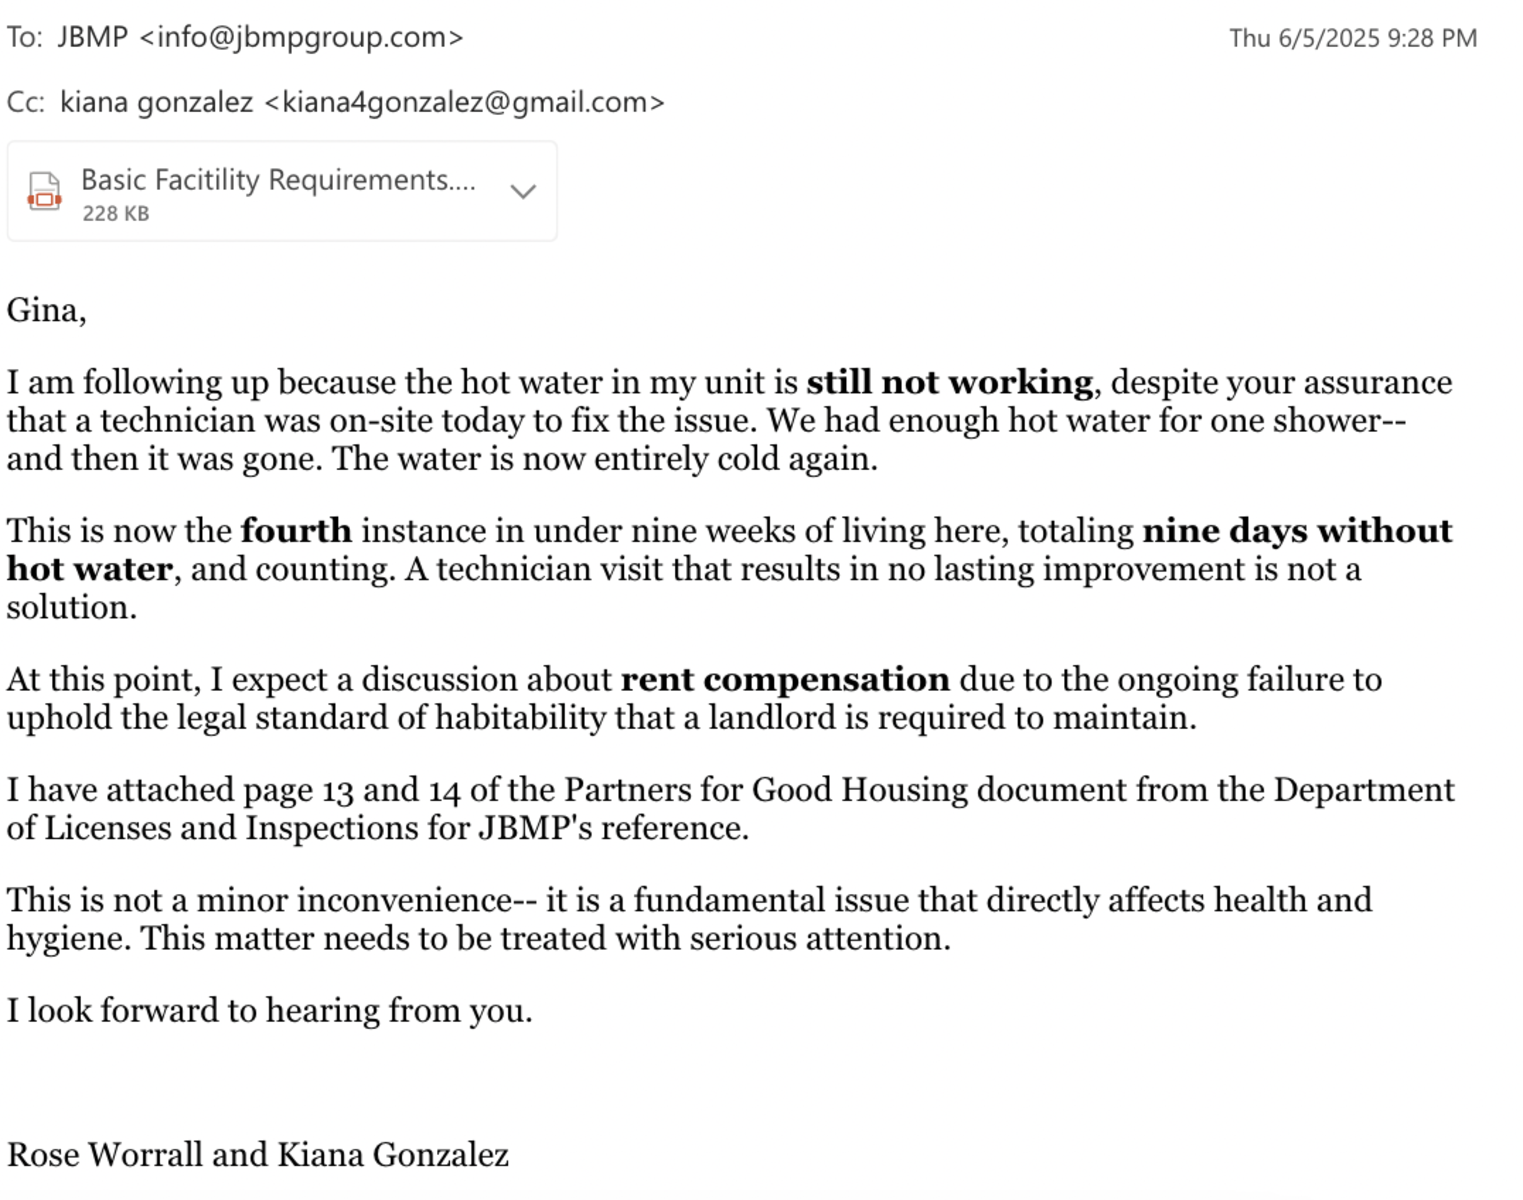Click the greeting Gina
Screen dimensions: 1523x1200
coord(46,311)
